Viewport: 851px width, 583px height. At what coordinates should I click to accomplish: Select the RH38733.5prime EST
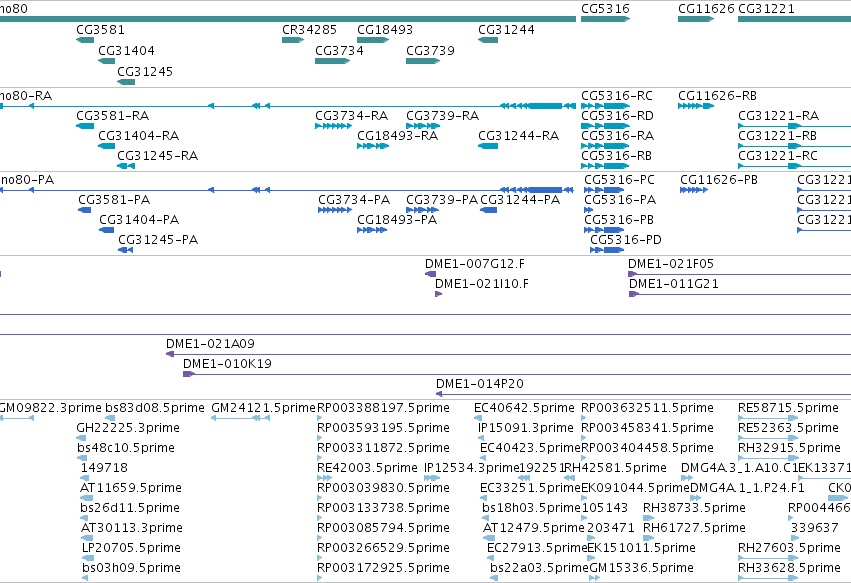649,518
